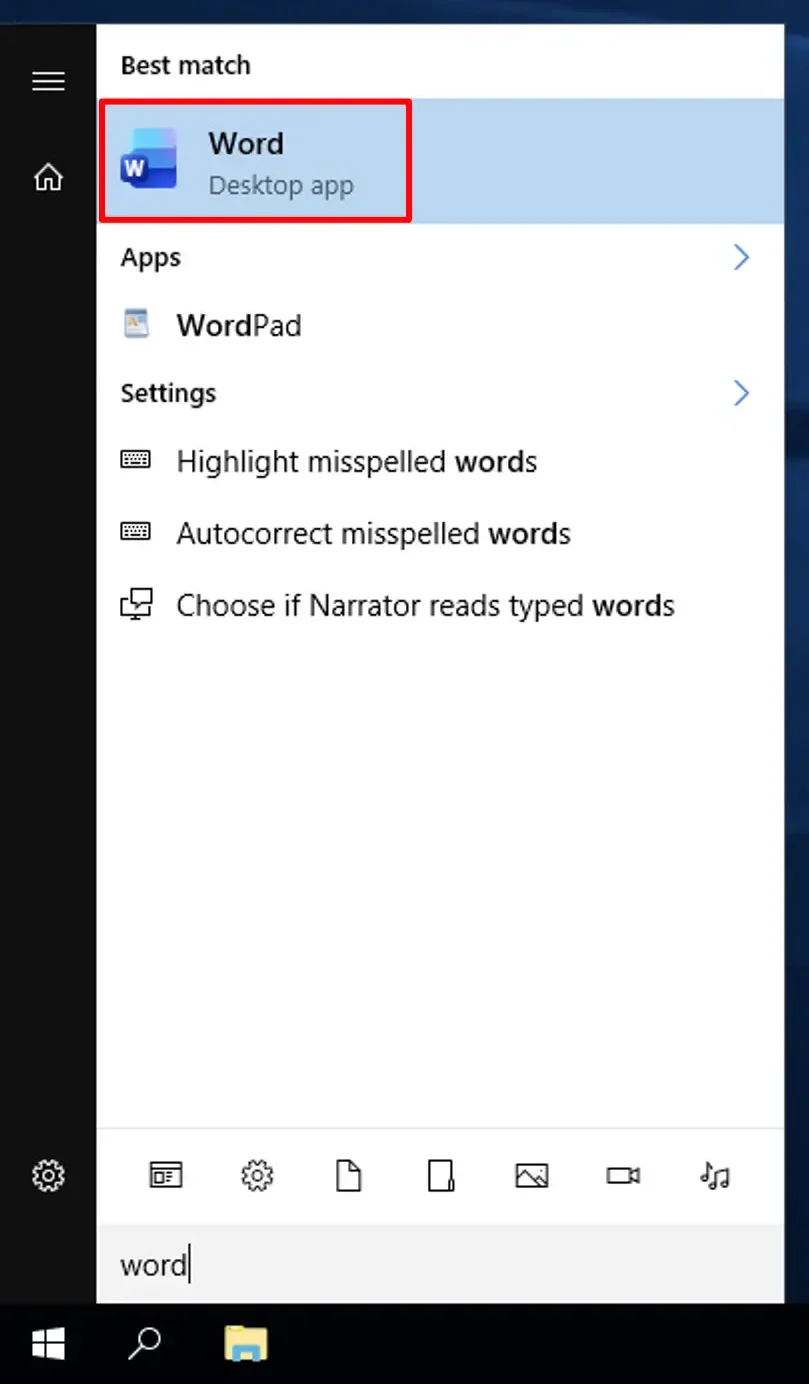Viewport: 809px width, 1385px height.
Task: Open search settings via the sidebar gear icon
Action: pos(48,1174)
